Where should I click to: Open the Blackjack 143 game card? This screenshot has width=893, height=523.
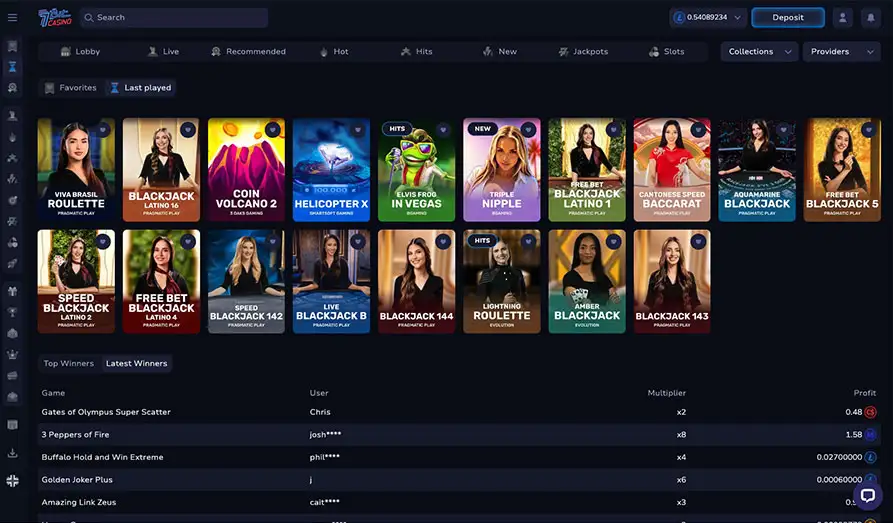(x=672, y=281)
